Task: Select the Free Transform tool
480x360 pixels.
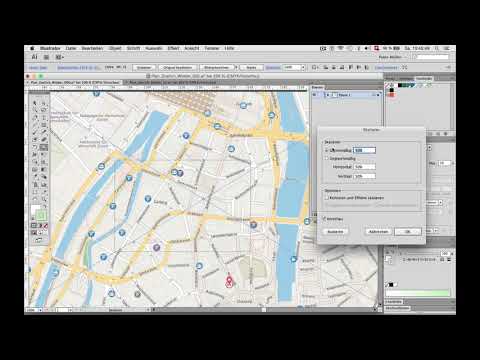Action: click(x=44, y=155)
